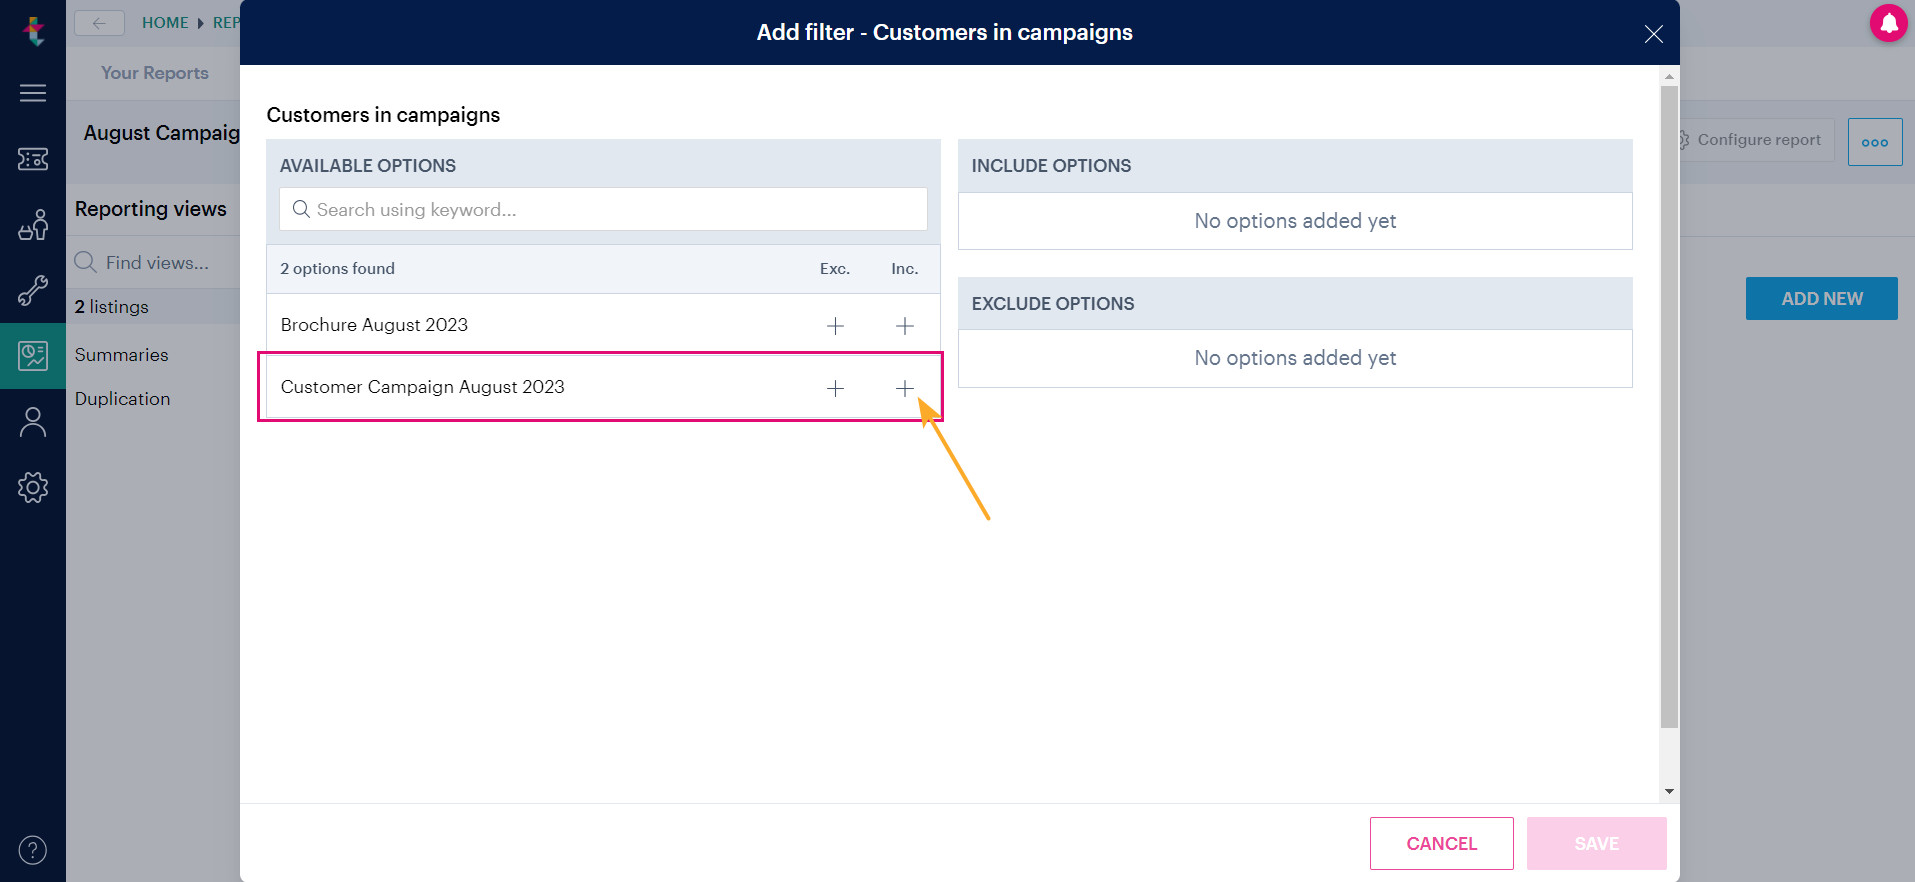Click the CANCEL button

(x=1441, y=843)
